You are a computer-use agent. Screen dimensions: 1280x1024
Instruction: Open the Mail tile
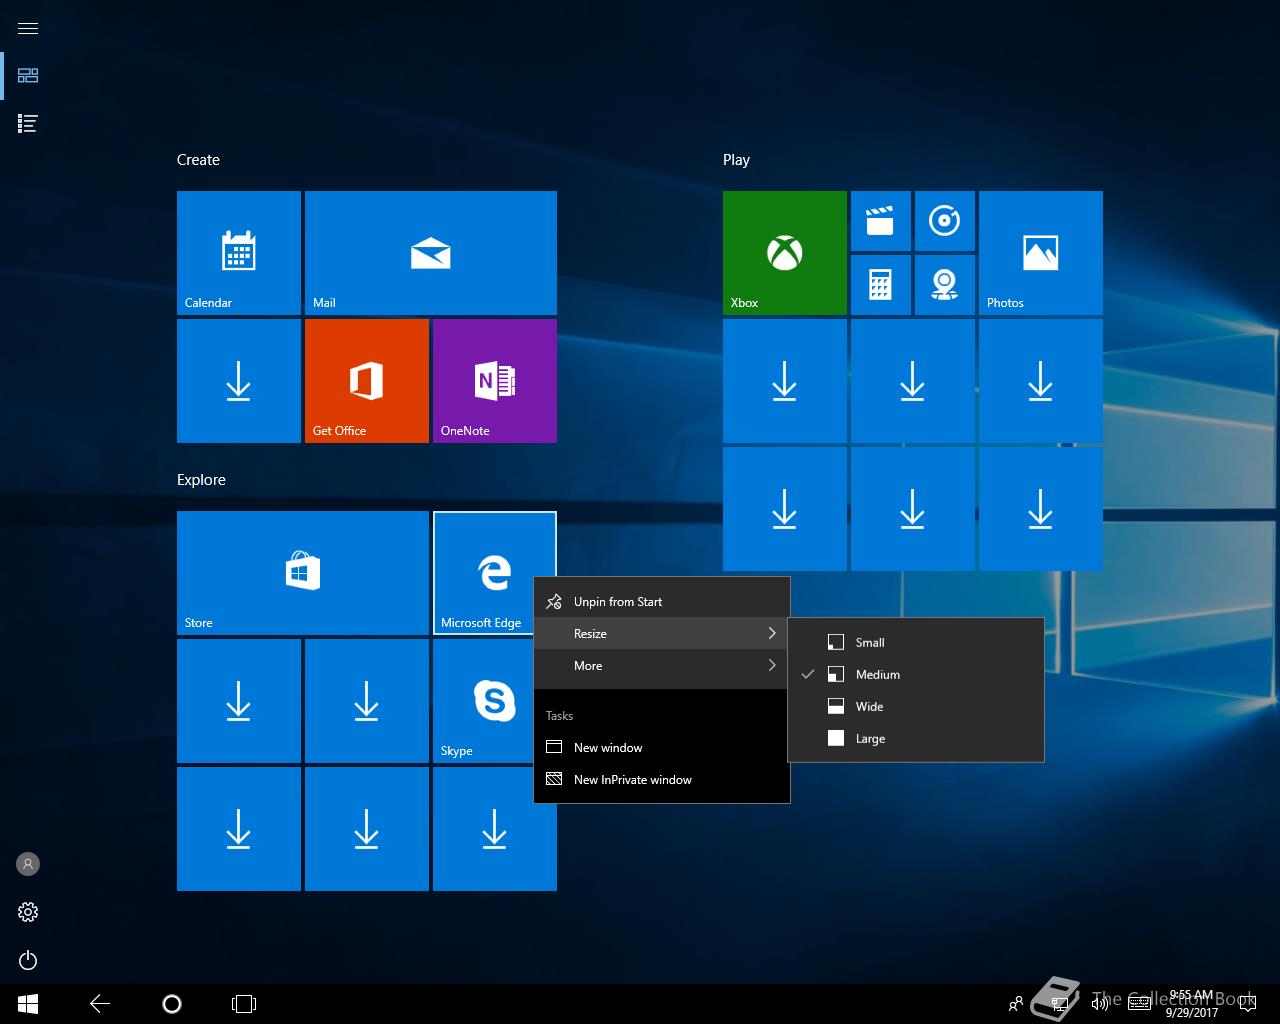tap(431, 253)
